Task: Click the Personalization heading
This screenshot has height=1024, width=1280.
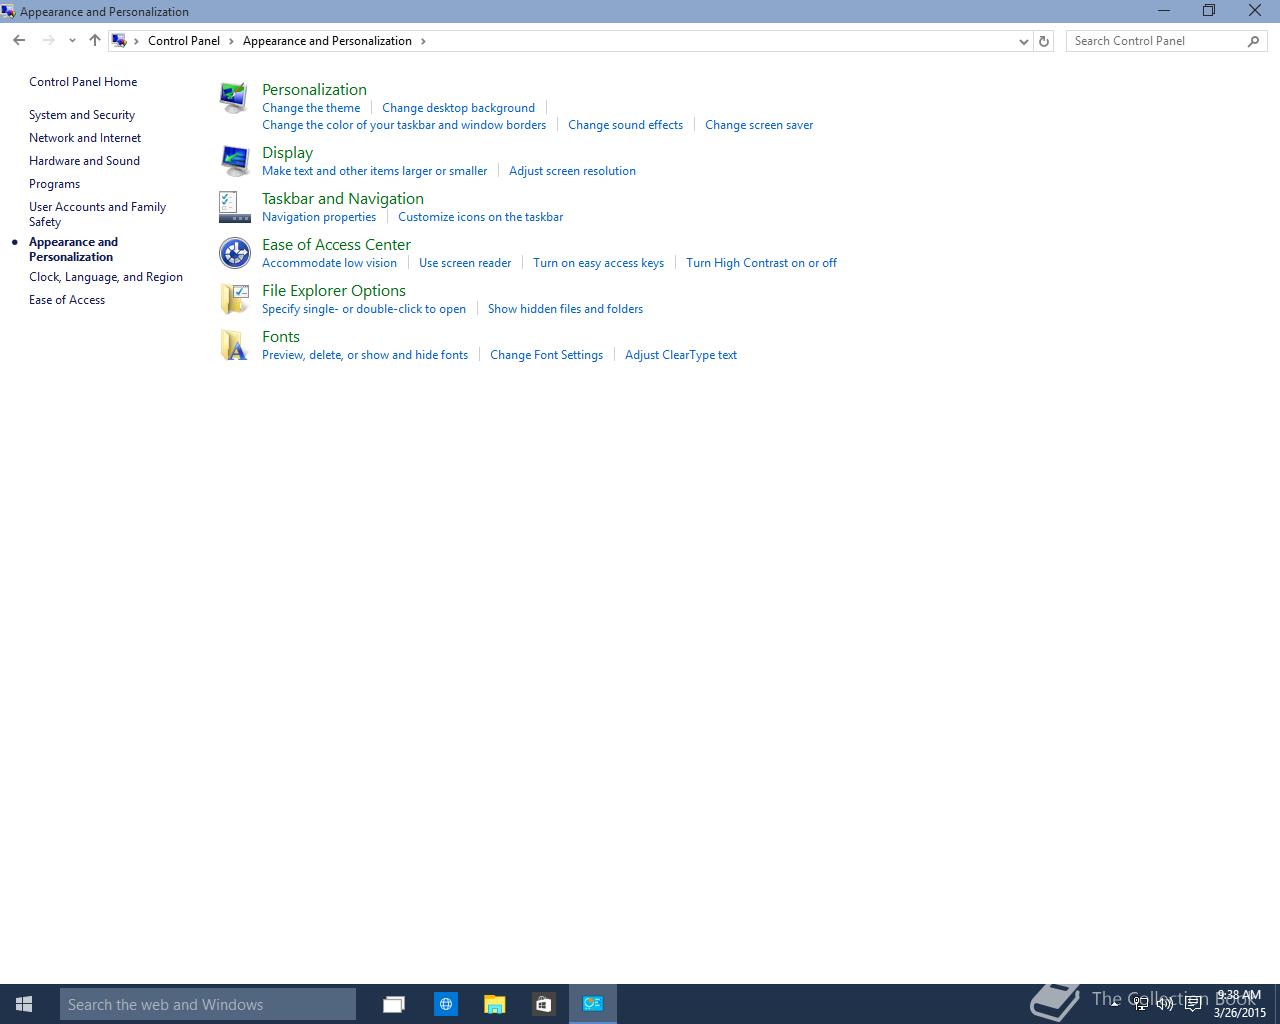Action: (x=314, y=89)
